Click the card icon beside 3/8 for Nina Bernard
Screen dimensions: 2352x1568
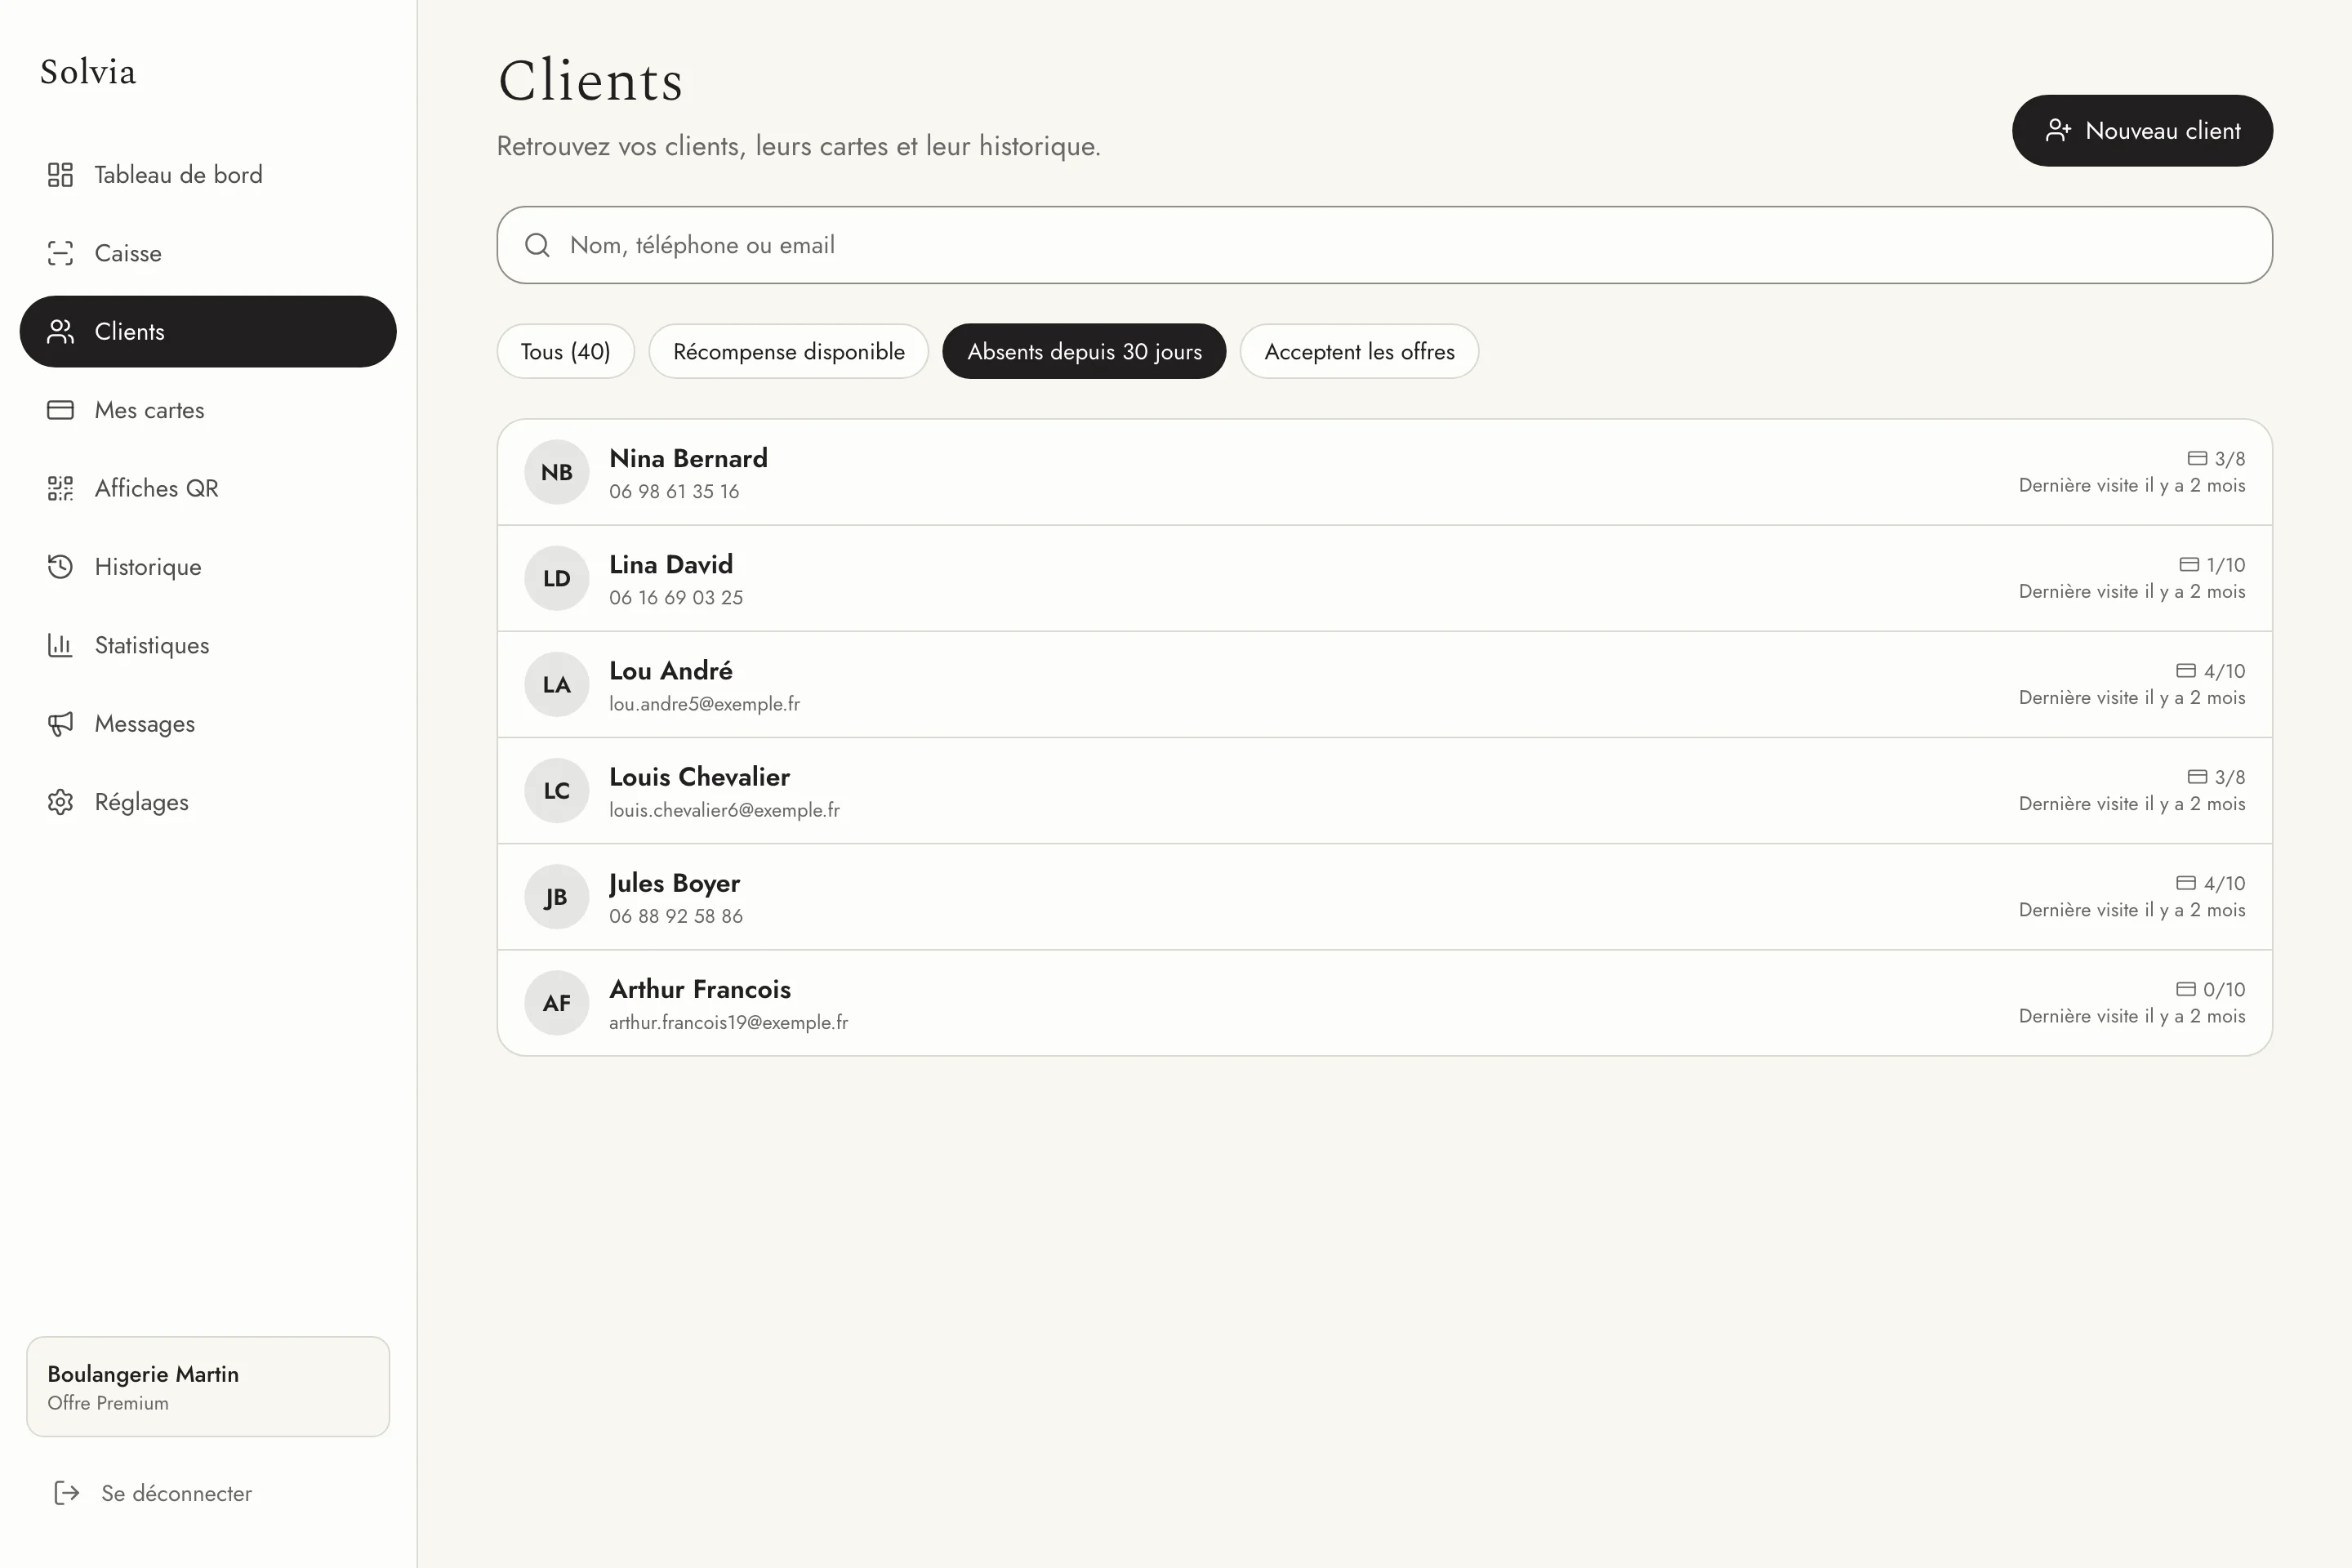[2197, 458]
